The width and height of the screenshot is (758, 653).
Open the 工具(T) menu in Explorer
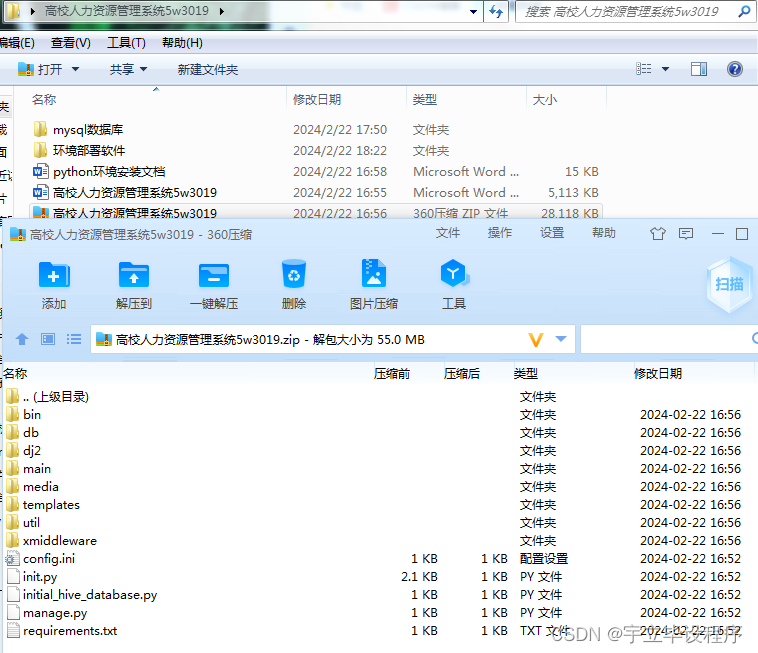pos(126,43)
